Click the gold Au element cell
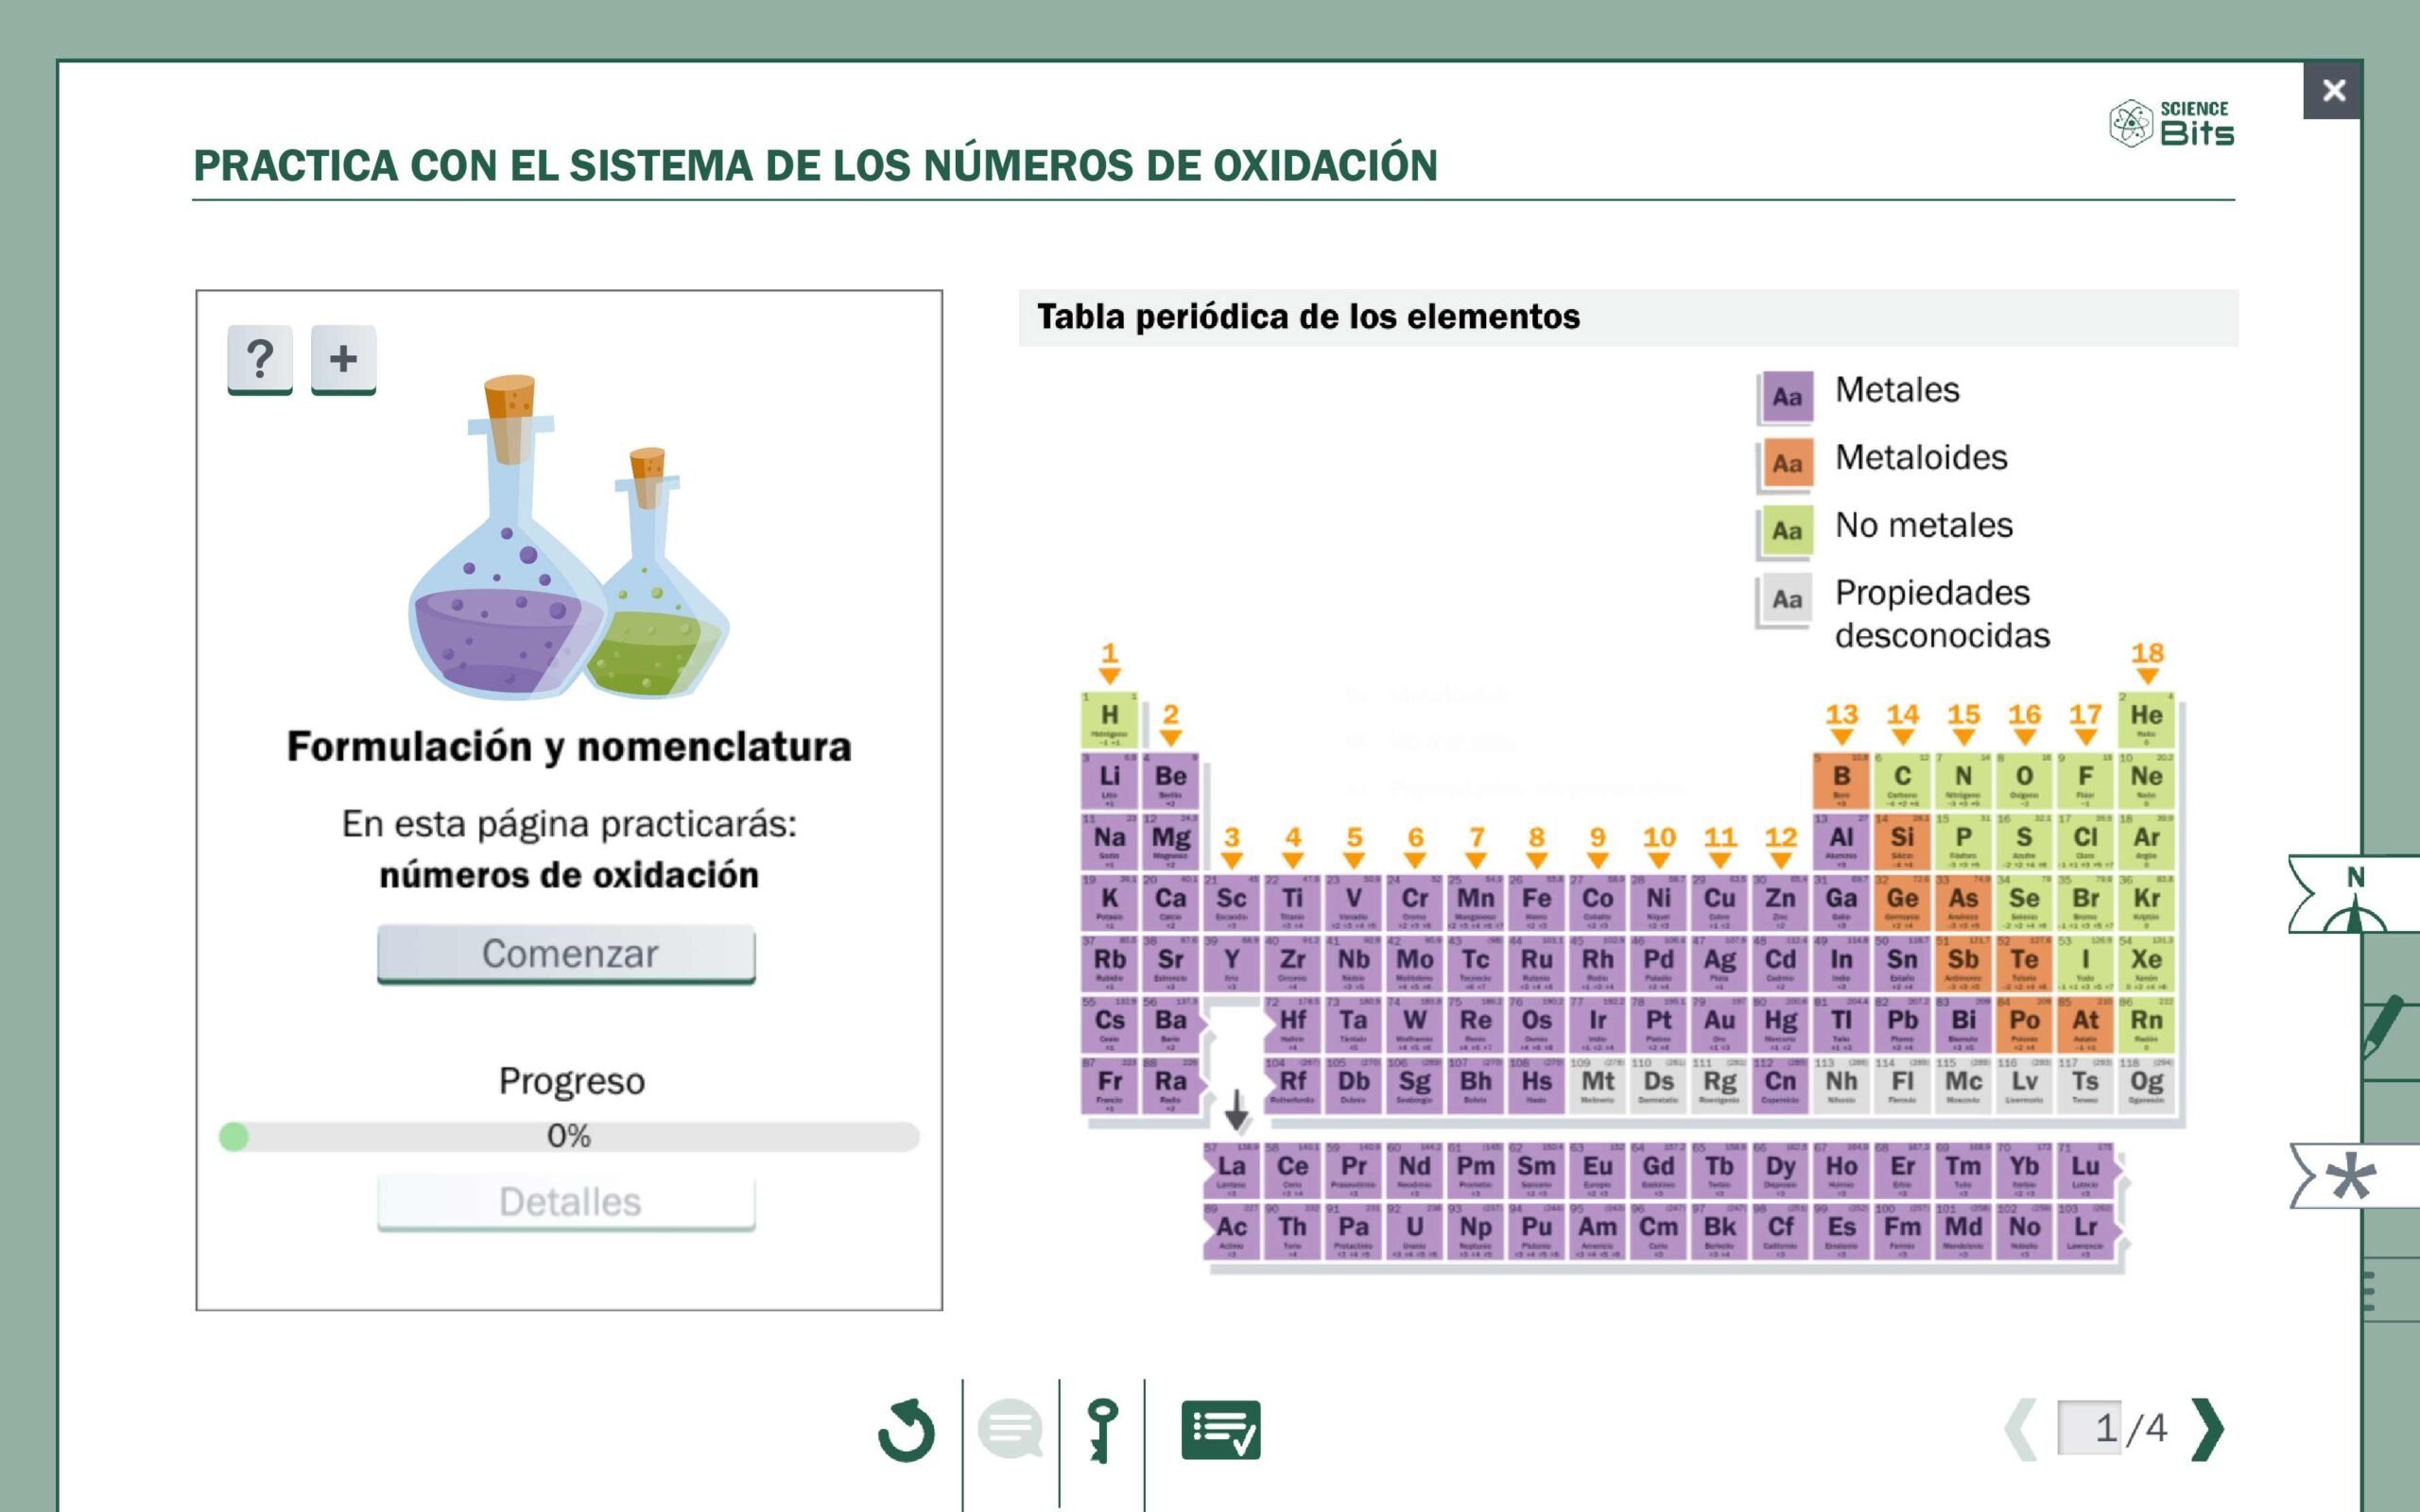The width and height of the screenshot is (2420, 1512). click(1719, 1024)
